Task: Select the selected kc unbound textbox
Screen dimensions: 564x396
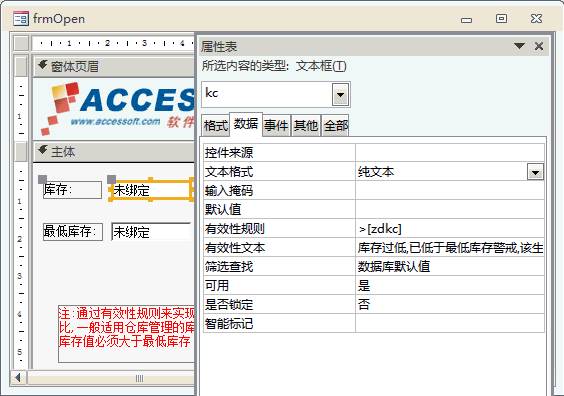Action: pyautogui.click(x=151, y=190)
